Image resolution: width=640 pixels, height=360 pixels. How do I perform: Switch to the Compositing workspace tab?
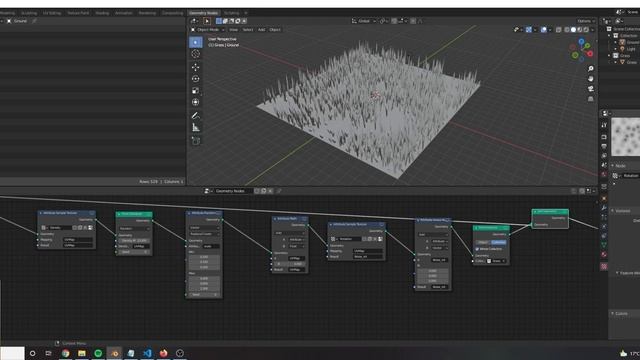172,13
